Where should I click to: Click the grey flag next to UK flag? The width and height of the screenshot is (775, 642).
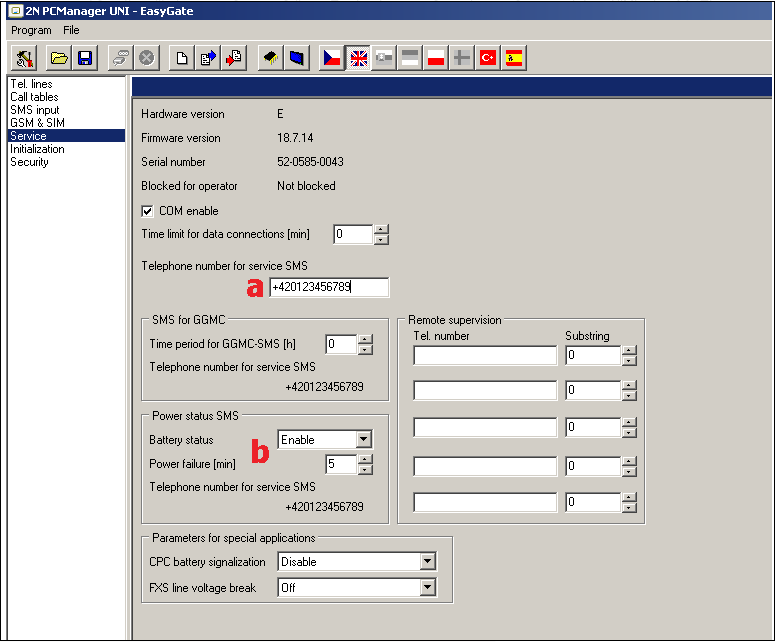pos(384,58)
